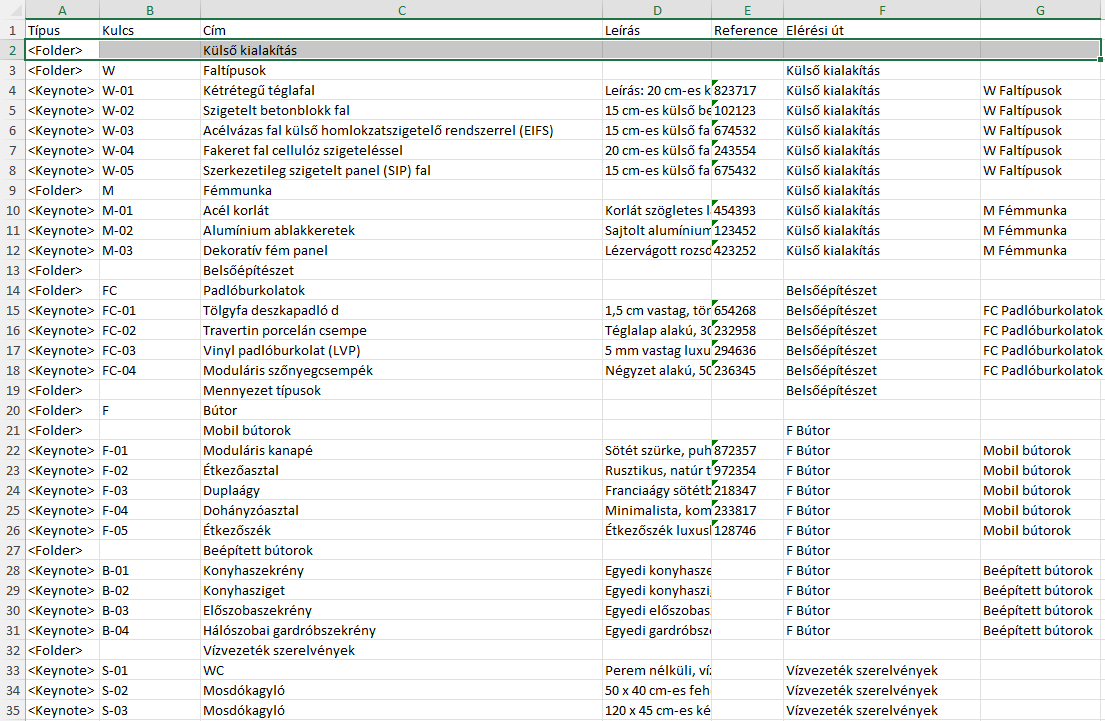Select column G header

1040,9
